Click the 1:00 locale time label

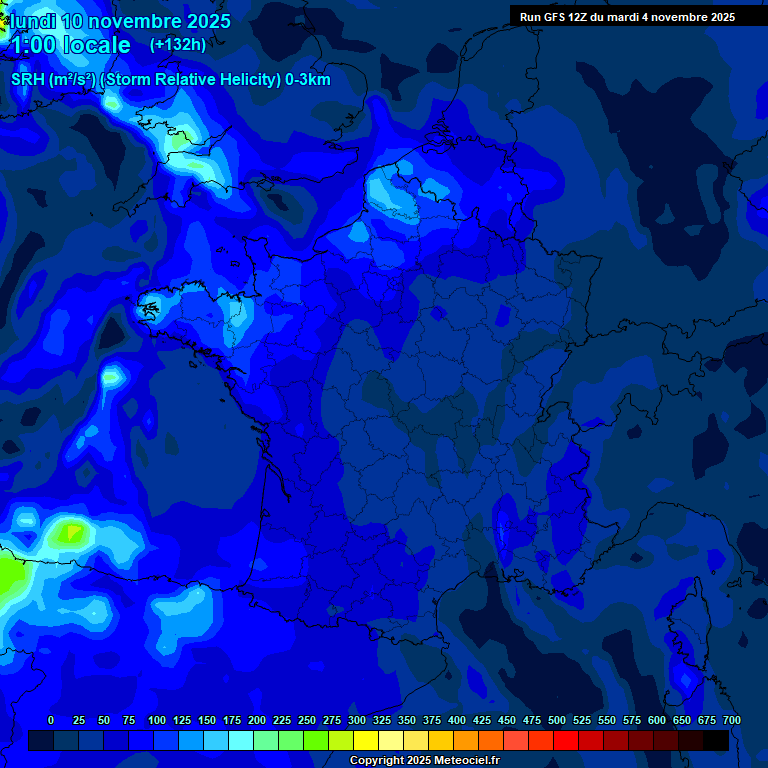71,46
